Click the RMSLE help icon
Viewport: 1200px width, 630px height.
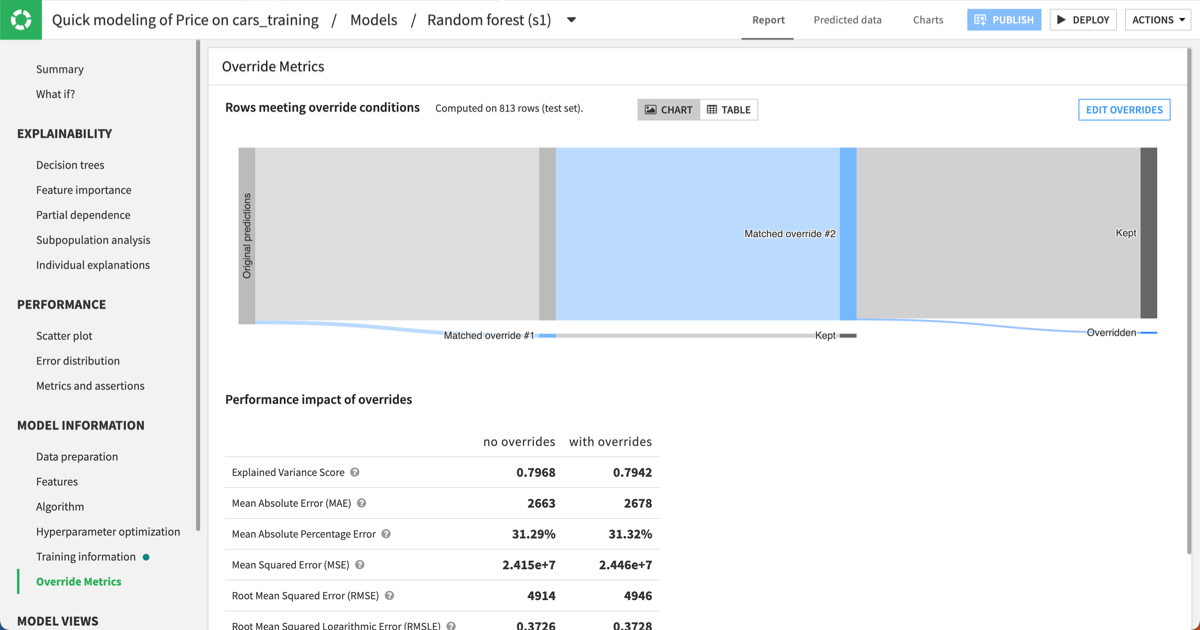pos(451,626)
